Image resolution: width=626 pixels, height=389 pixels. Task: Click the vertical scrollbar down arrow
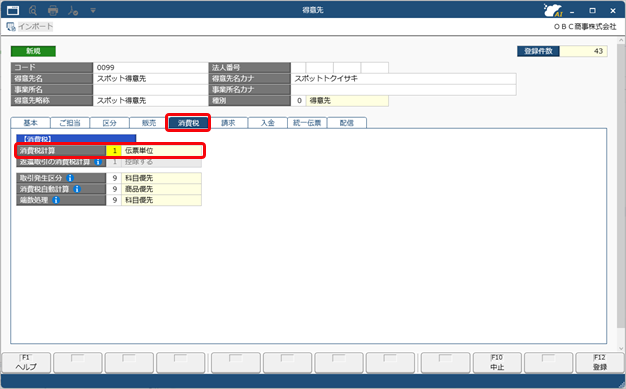[621, 348]
